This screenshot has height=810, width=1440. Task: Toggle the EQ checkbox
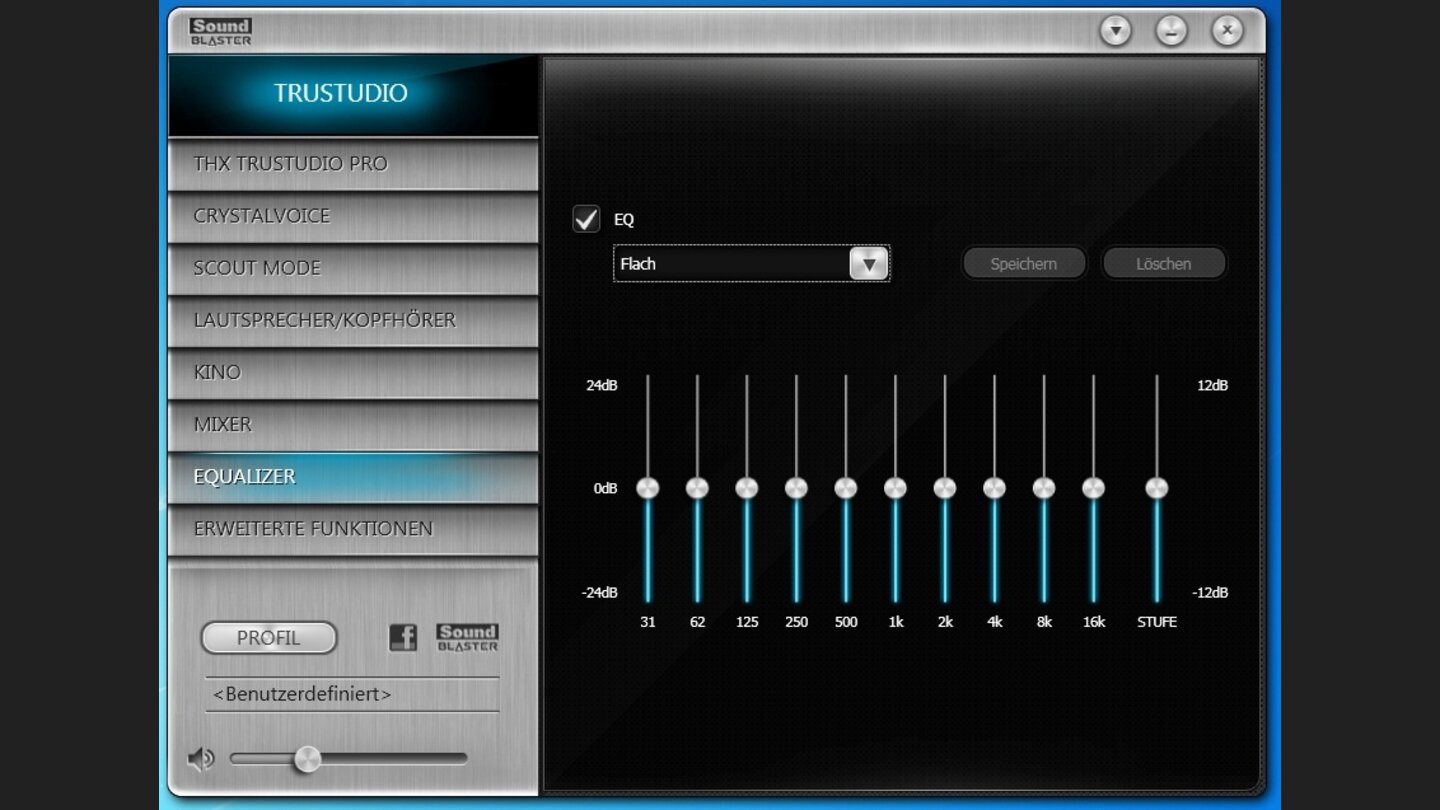586,219
